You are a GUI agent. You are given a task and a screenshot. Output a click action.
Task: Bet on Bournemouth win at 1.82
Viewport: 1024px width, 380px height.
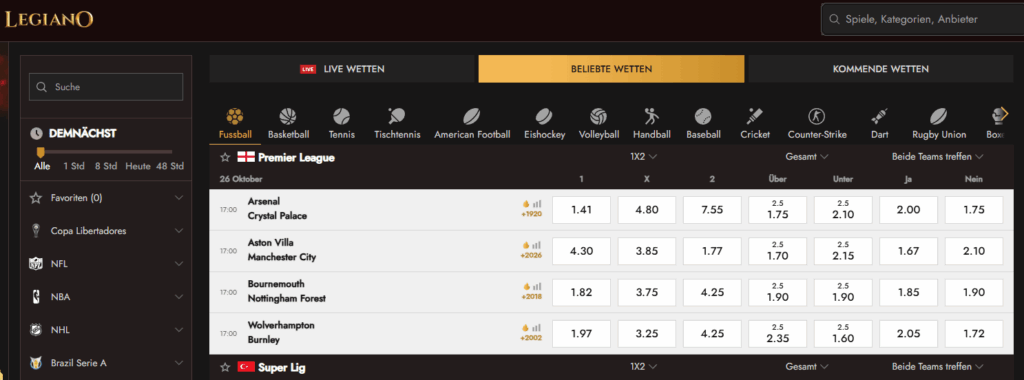point(581,292)
